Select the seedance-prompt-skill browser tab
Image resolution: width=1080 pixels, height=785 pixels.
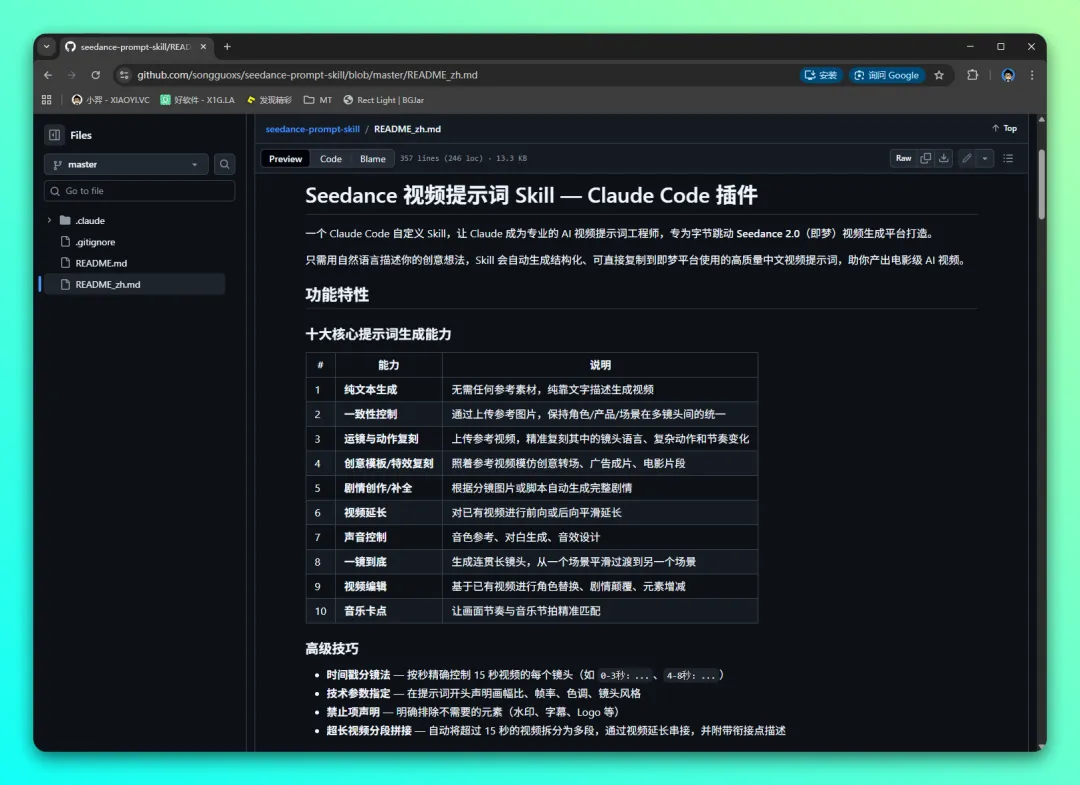(135, 47)
